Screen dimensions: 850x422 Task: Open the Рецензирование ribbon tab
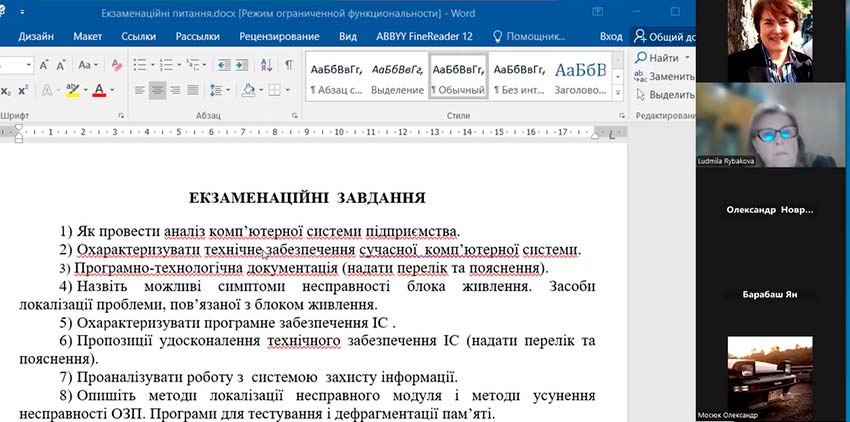click(x=281, y=36)
